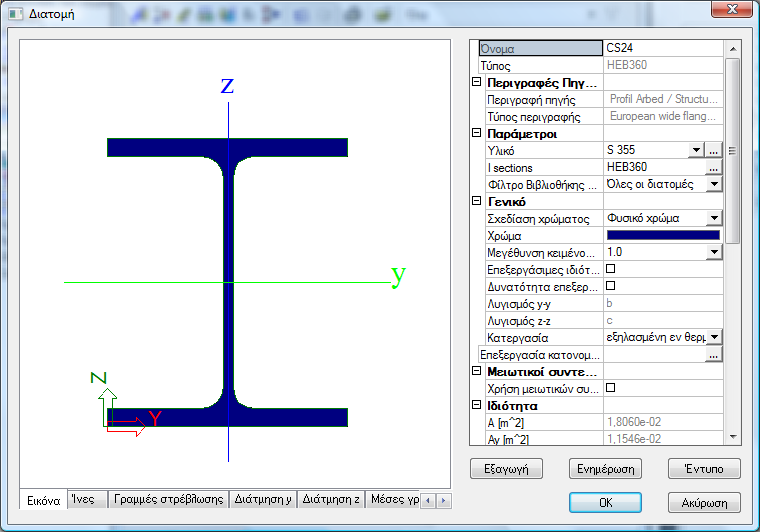This screenshot has width=760, height=532.
Task: Select the Τύπος HEB360 value
Action: tap(663, 65)
